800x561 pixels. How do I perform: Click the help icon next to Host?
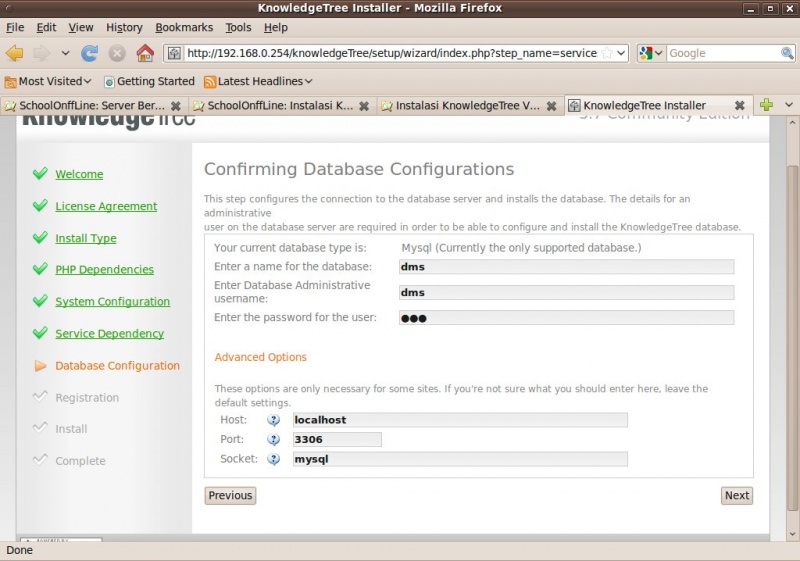(x=273, y=420)
